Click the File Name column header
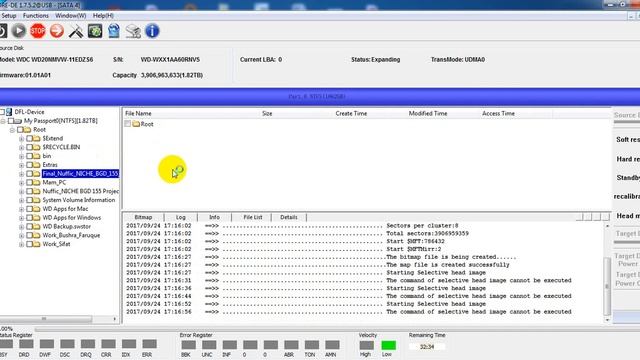The height and width of the screenshot is (360, 640). click(x=138, y=113)
